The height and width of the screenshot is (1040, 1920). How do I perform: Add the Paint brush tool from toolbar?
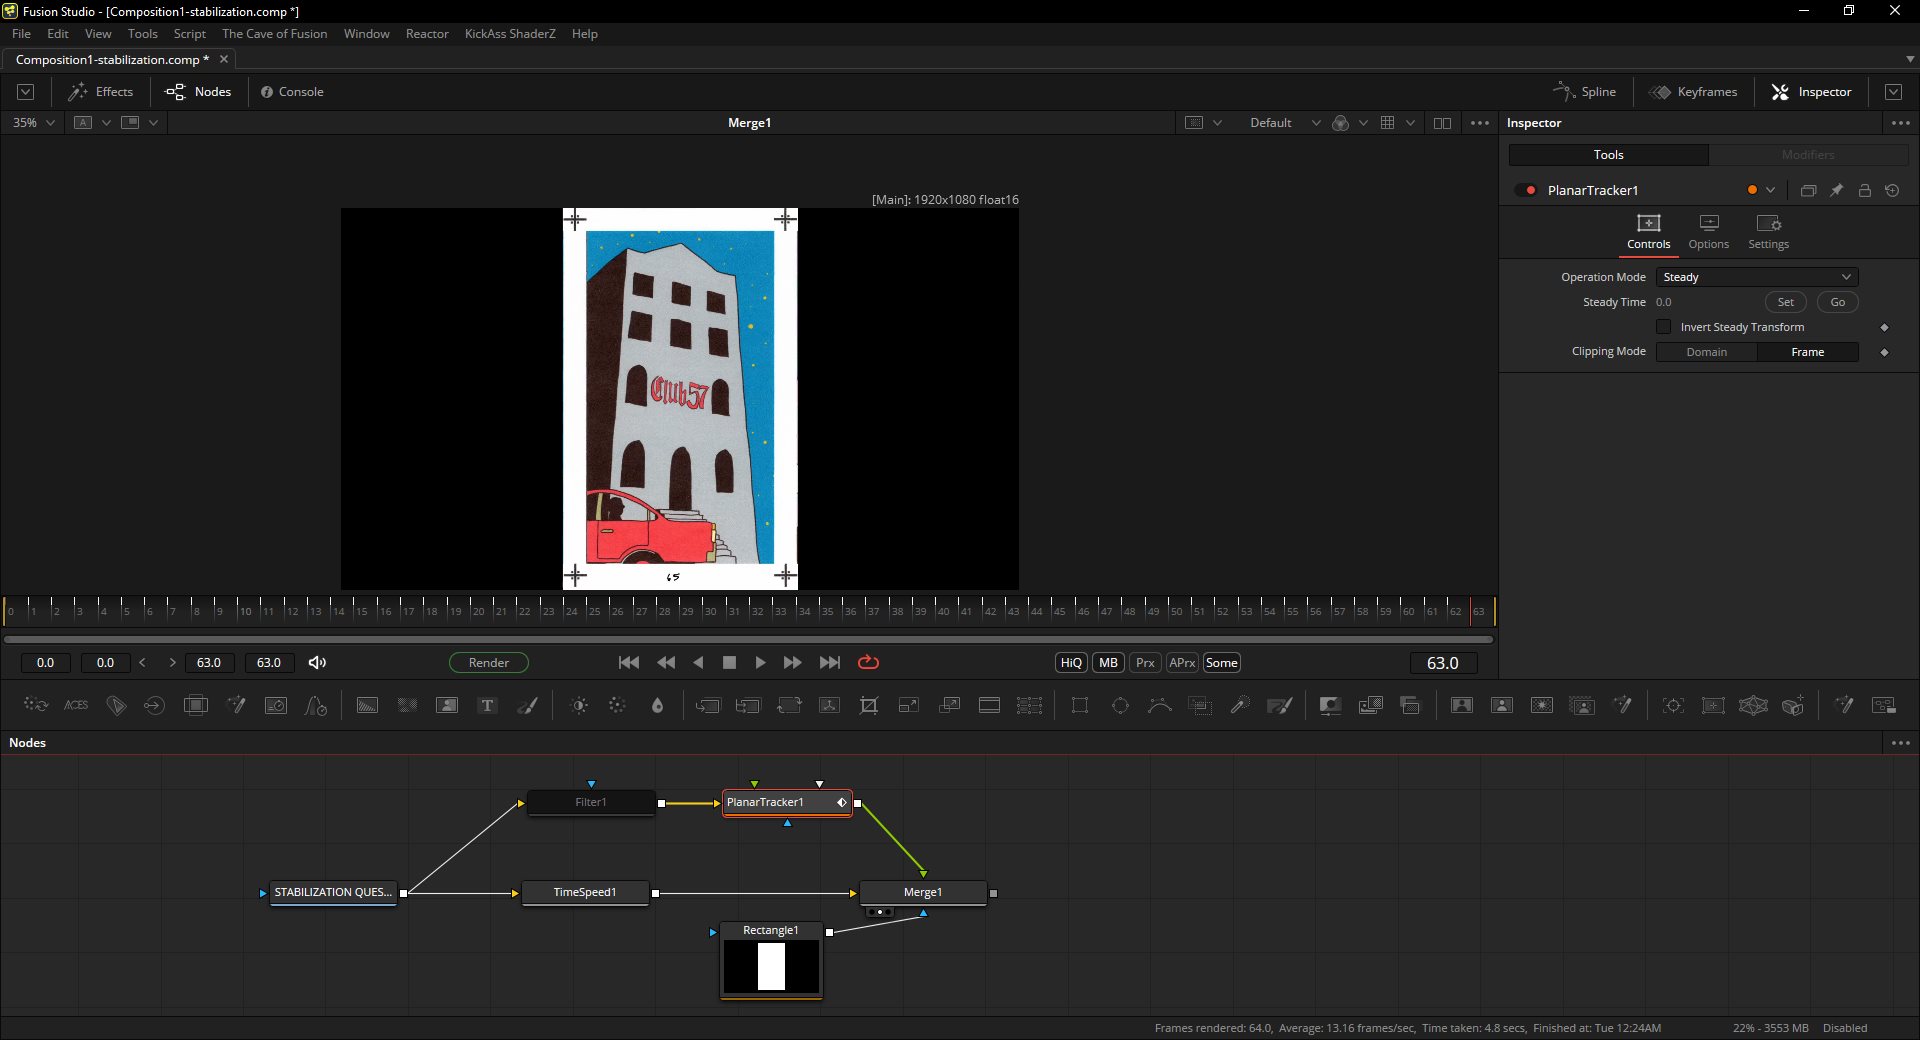click(527, 705)
